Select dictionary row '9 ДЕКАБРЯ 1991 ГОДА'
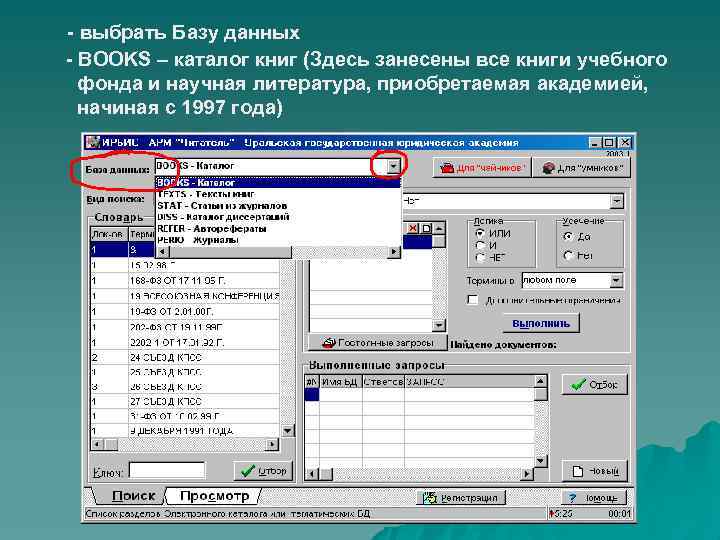 (x=185, y=431)
